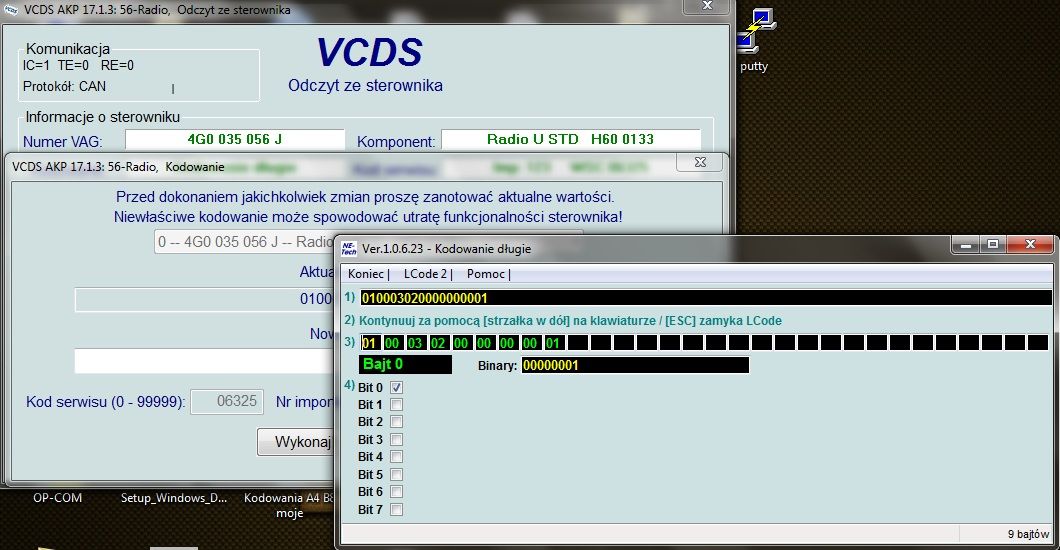
Task: Select the Setup_Windows_D... desktop file
Action: [174, 498]
